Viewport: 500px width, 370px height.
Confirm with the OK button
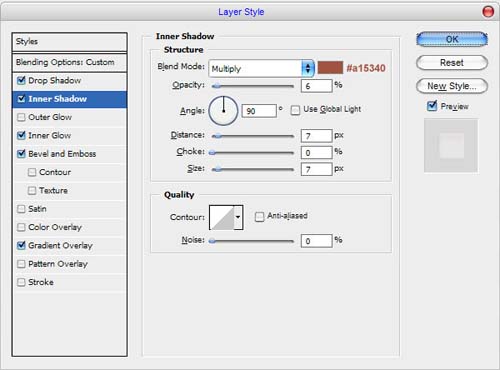pos(452,39)
